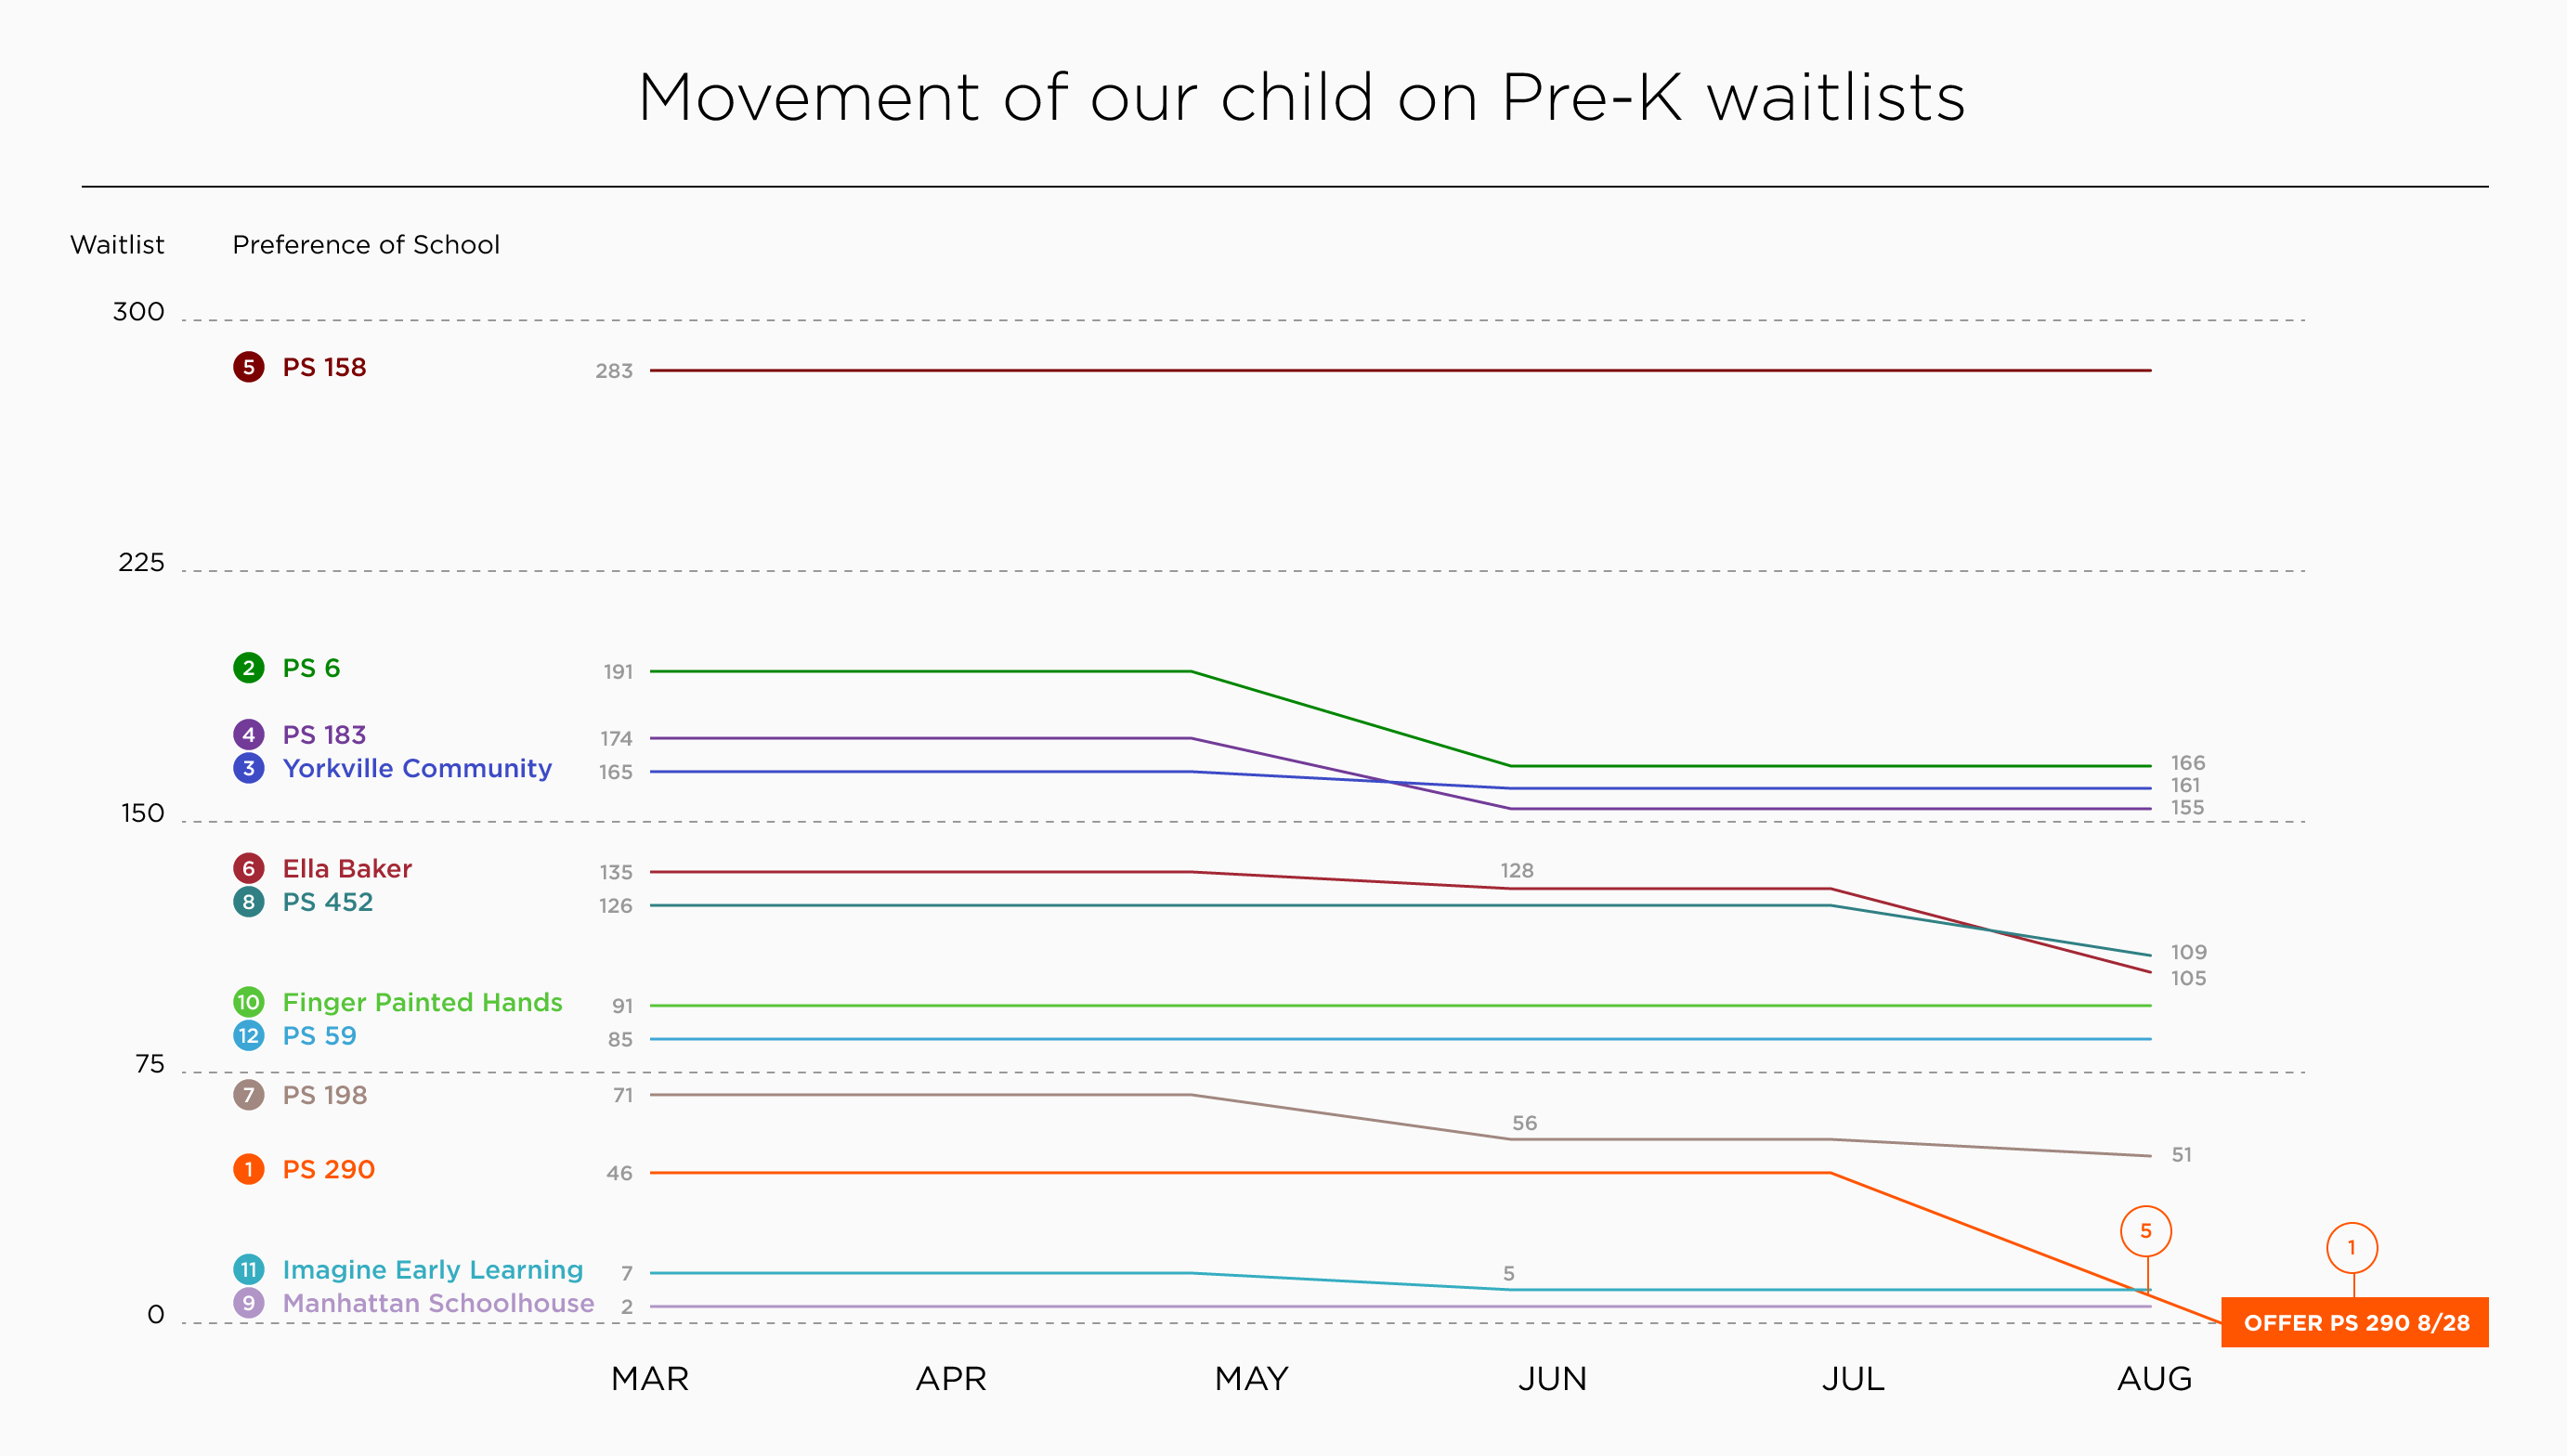
Task: Click the green number 2 badge for PS 6
Action: point(248,668)
